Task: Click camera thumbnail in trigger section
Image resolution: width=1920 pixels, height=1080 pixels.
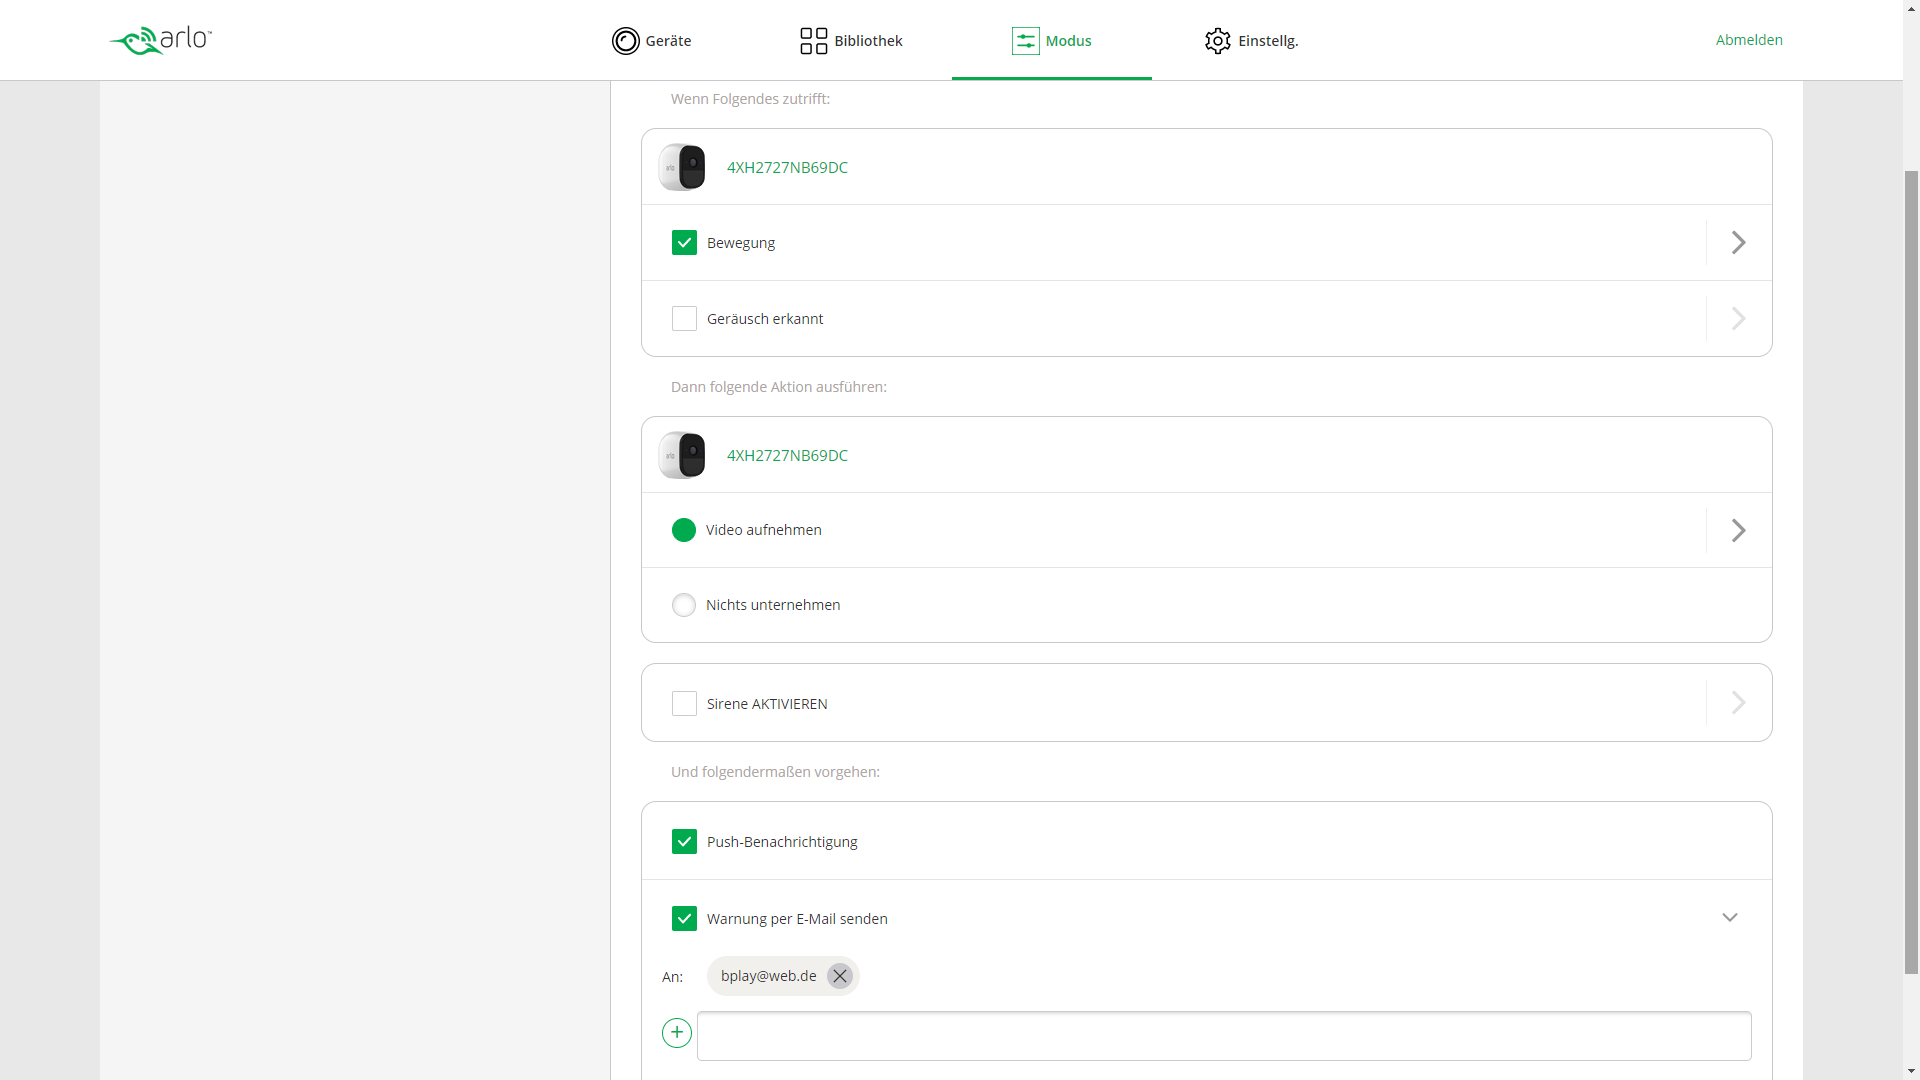Action: click(x=682, y=167)
